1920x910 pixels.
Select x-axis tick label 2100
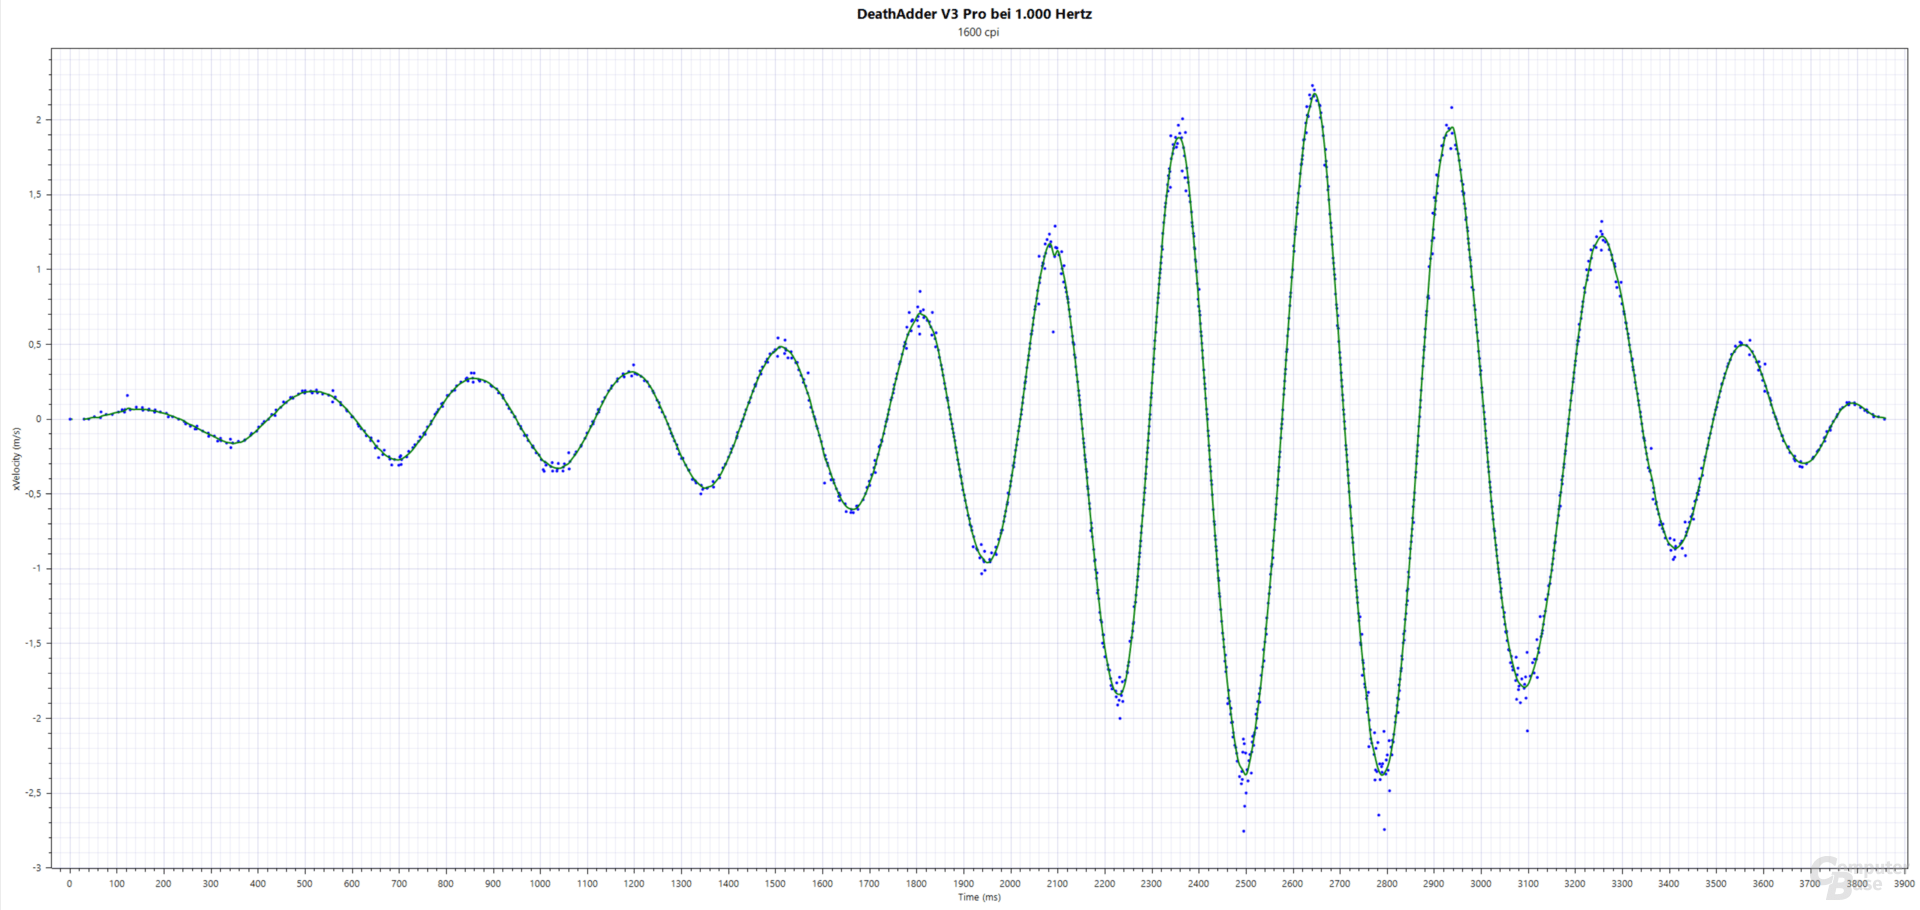coord(1057,883)
